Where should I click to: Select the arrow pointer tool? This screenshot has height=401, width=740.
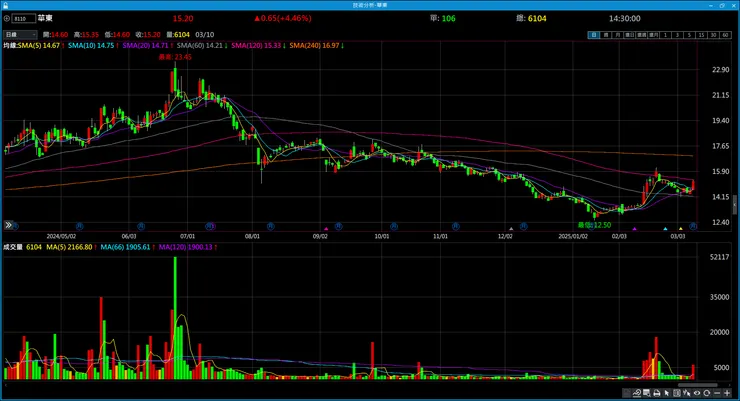click(666, 393)
